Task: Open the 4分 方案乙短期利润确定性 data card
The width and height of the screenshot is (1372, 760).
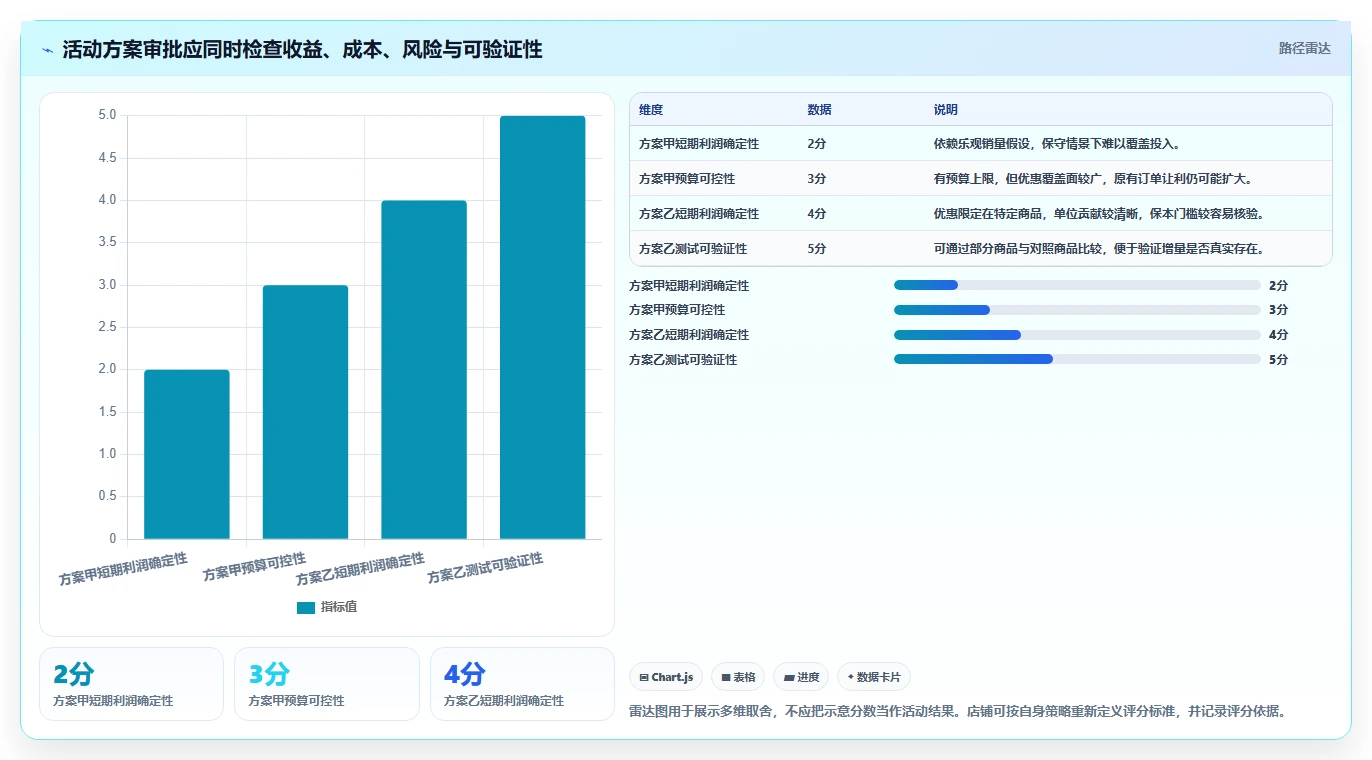Action: tap(522, 684)
